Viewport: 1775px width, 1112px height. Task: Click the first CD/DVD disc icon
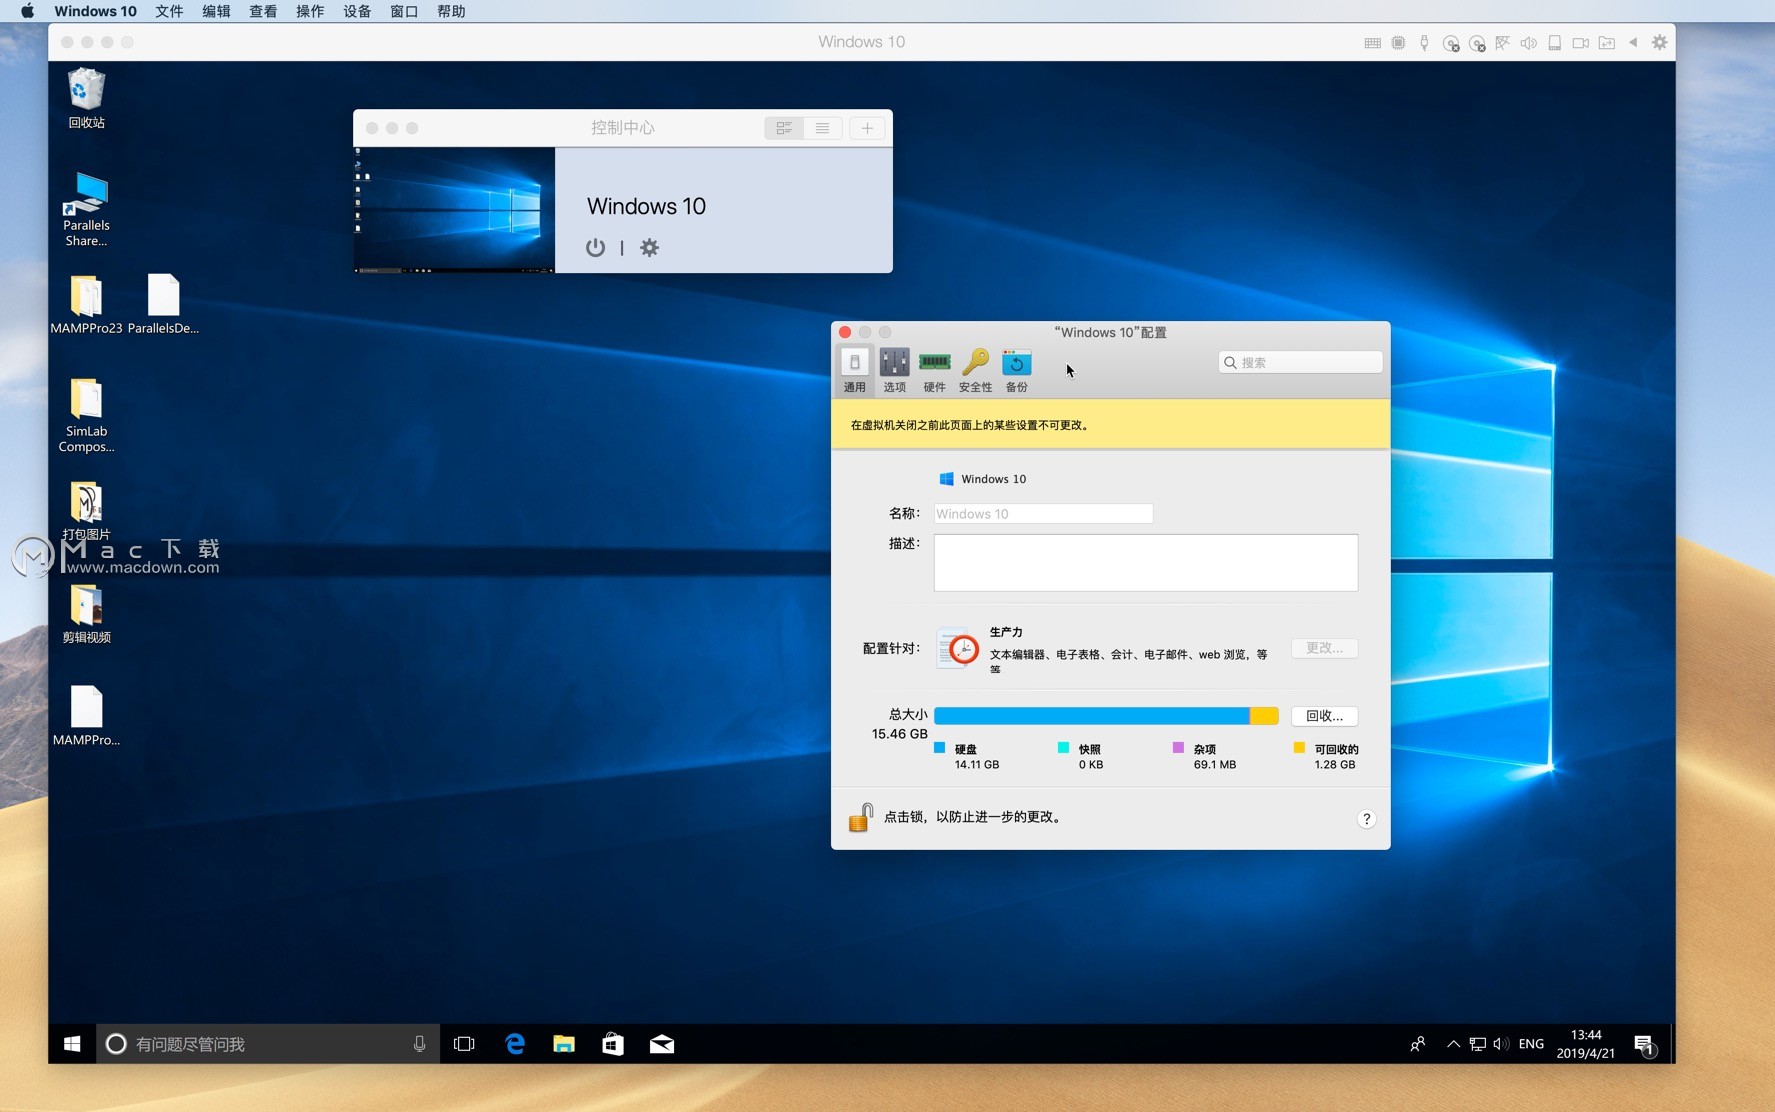click(x=1451, y=43)
